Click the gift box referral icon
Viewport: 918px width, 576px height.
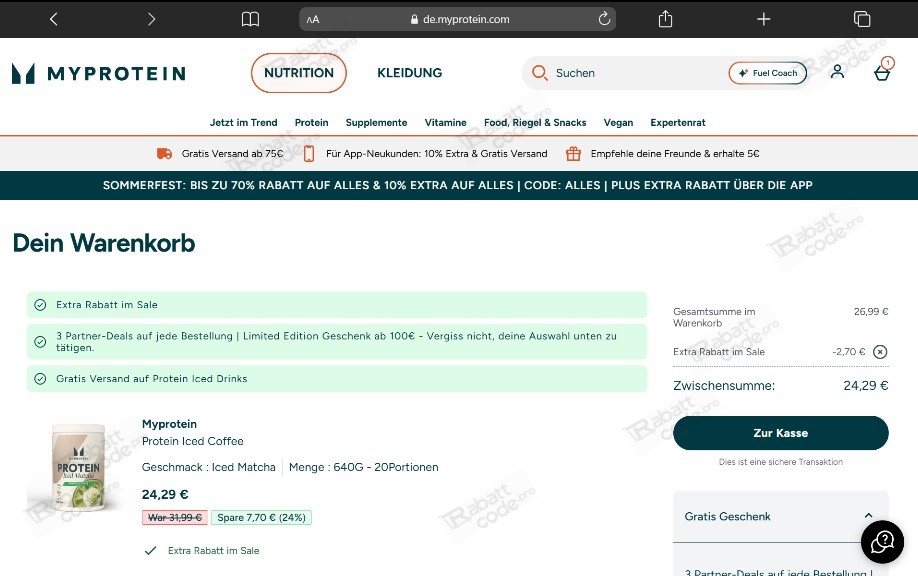(573, 153)
